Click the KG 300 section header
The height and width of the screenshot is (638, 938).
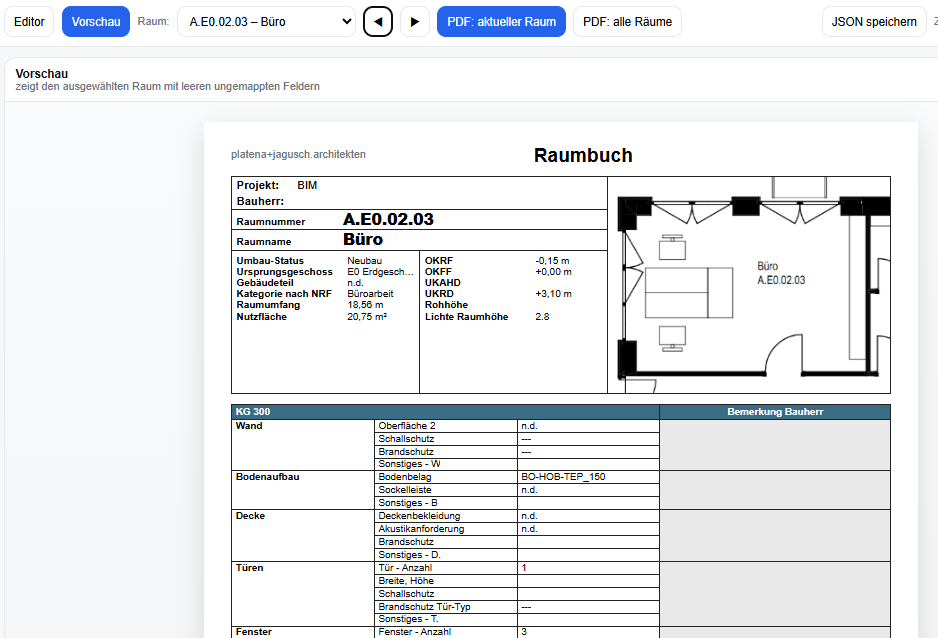[445, 412]
